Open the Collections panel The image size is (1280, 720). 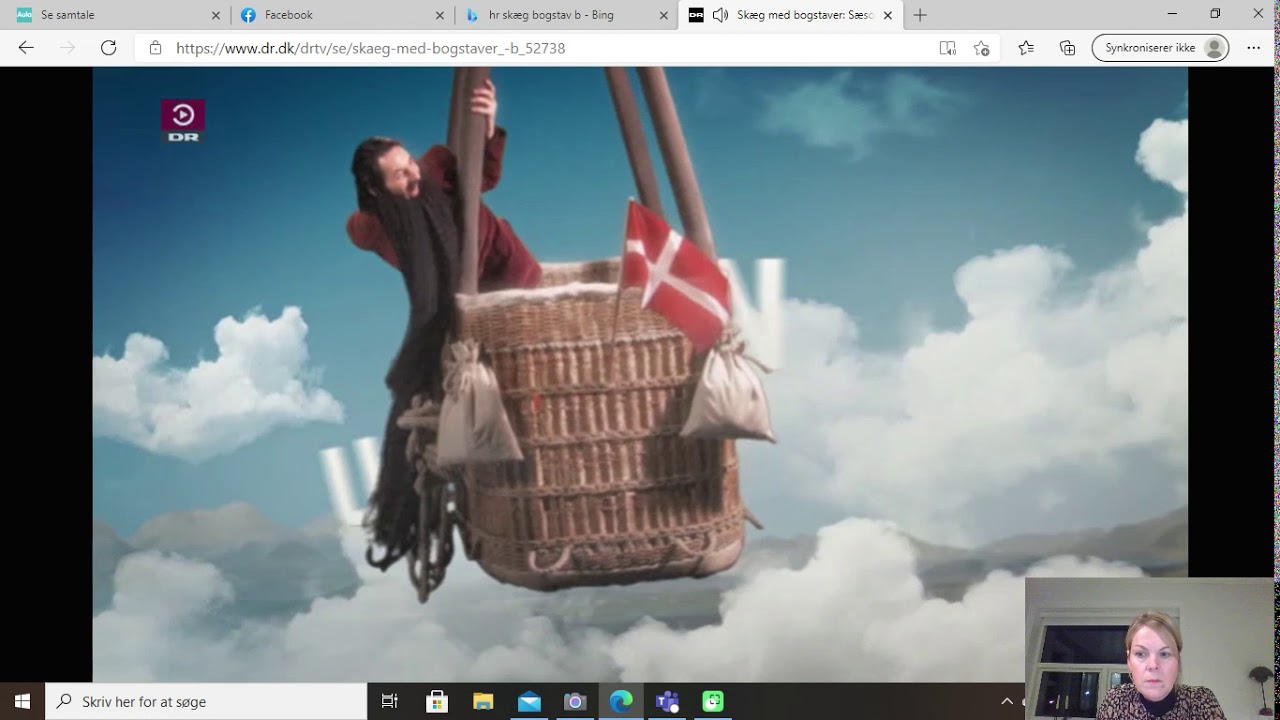point(1067,48)
